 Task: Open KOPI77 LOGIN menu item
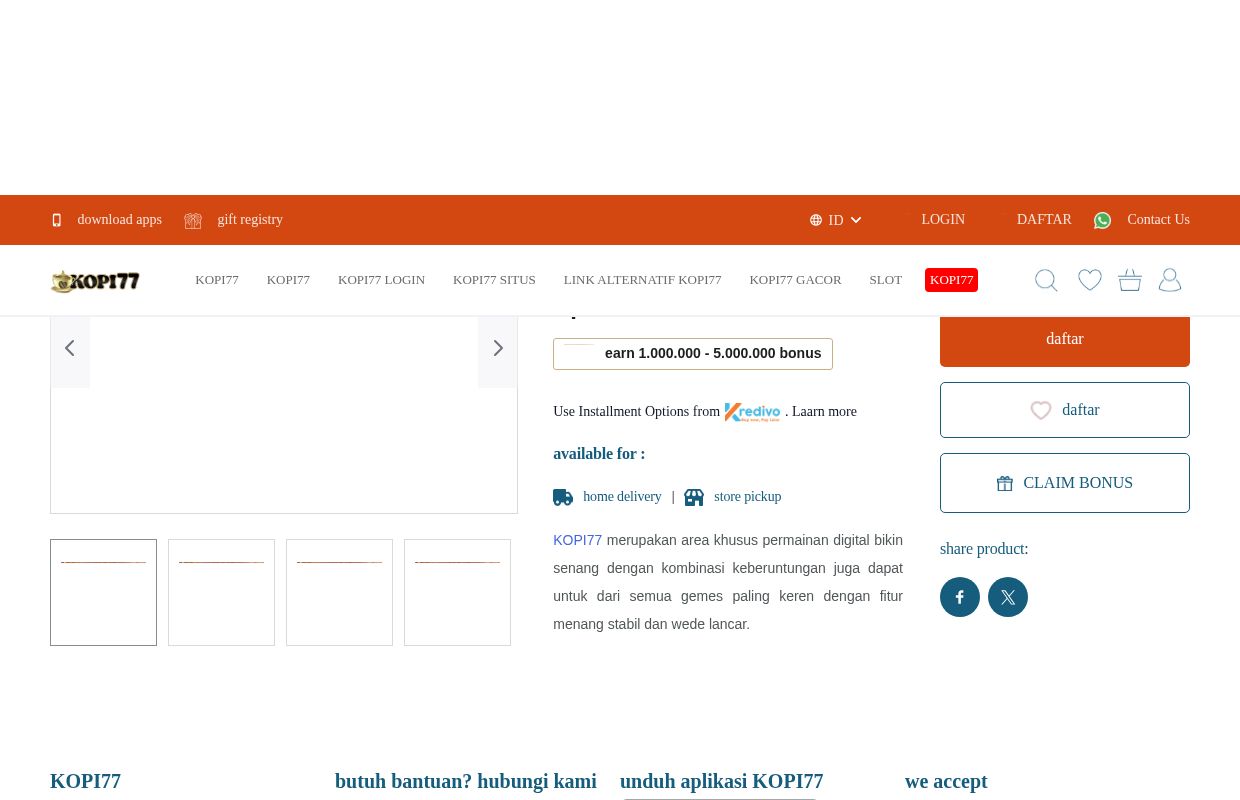(381, 280)
